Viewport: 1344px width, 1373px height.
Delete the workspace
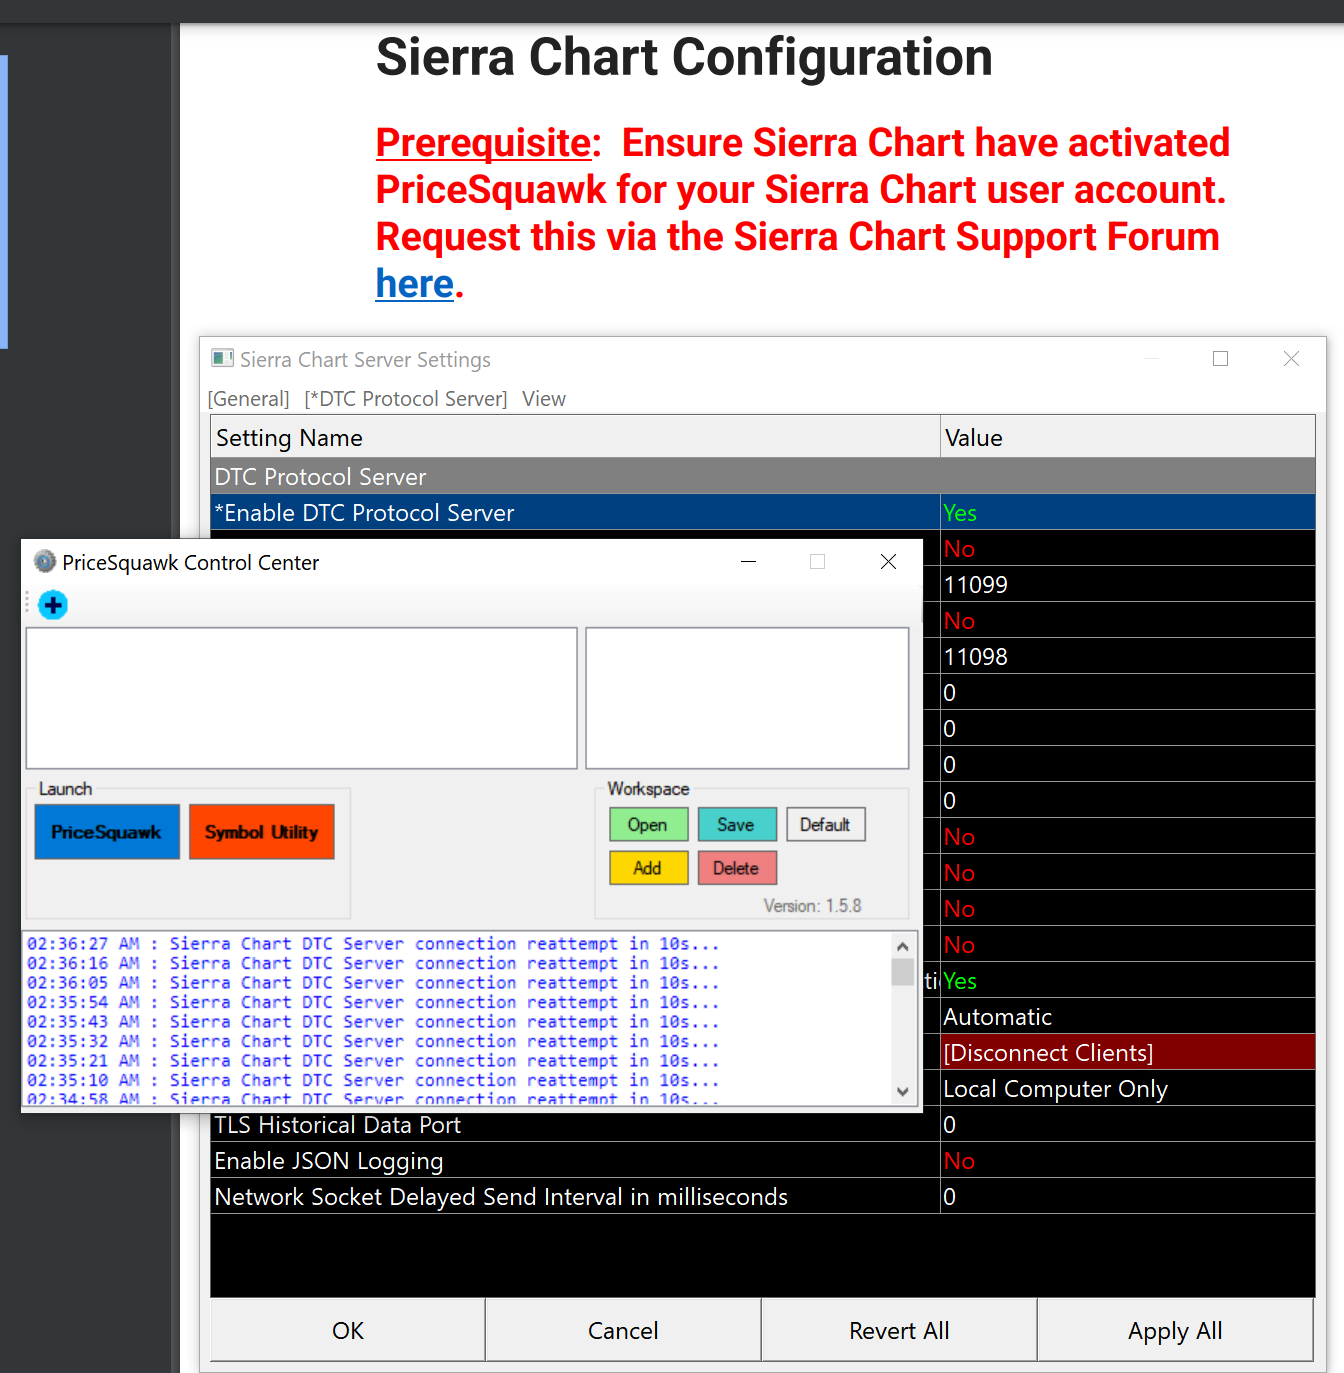click(x=737, y=868)
